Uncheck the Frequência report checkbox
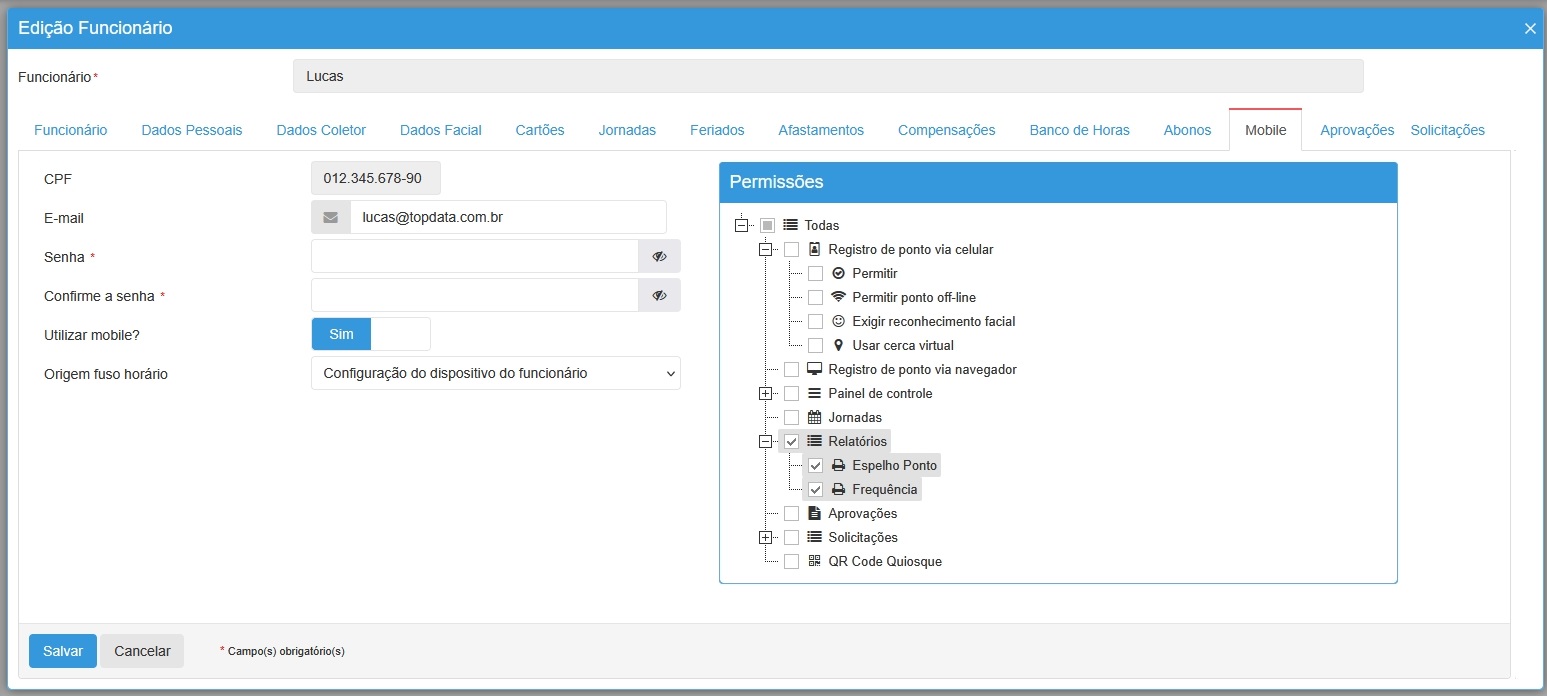The width and height of the screenshot is (1547, 696). 815,490
